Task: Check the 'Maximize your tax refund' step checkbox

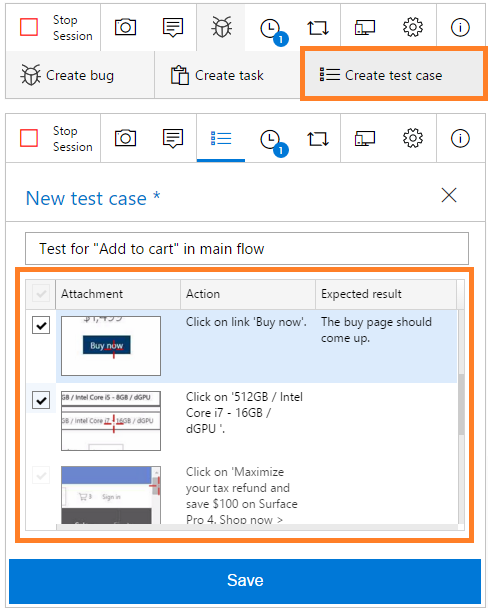Action: [x=41, y=475]
